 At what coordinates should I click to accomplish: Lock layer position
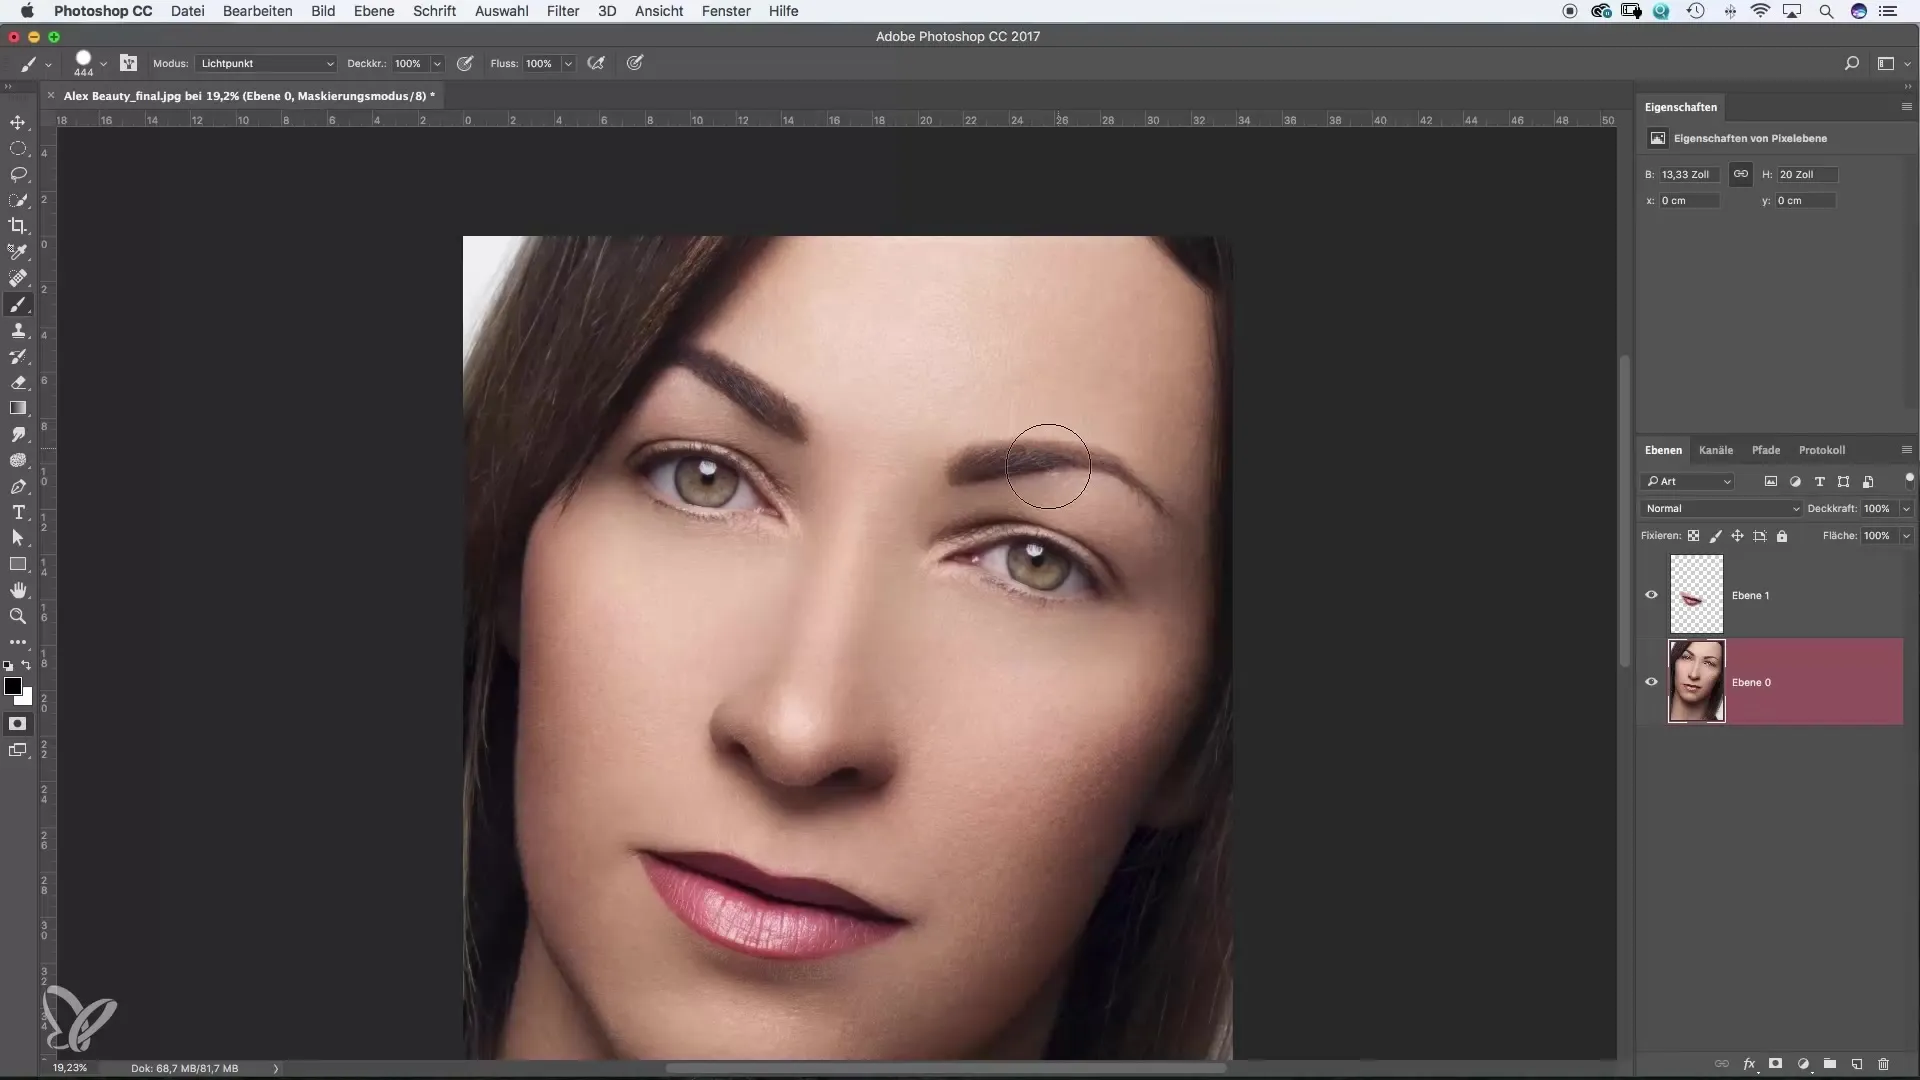coord(1738,536)
